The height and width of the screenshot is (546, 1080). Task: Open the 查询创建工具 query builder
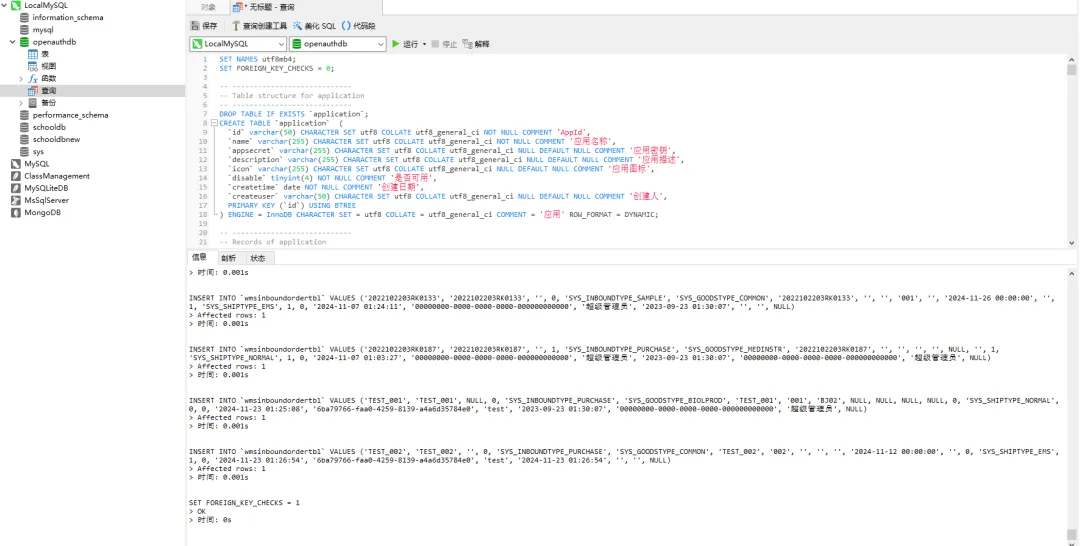coord(259,26)
